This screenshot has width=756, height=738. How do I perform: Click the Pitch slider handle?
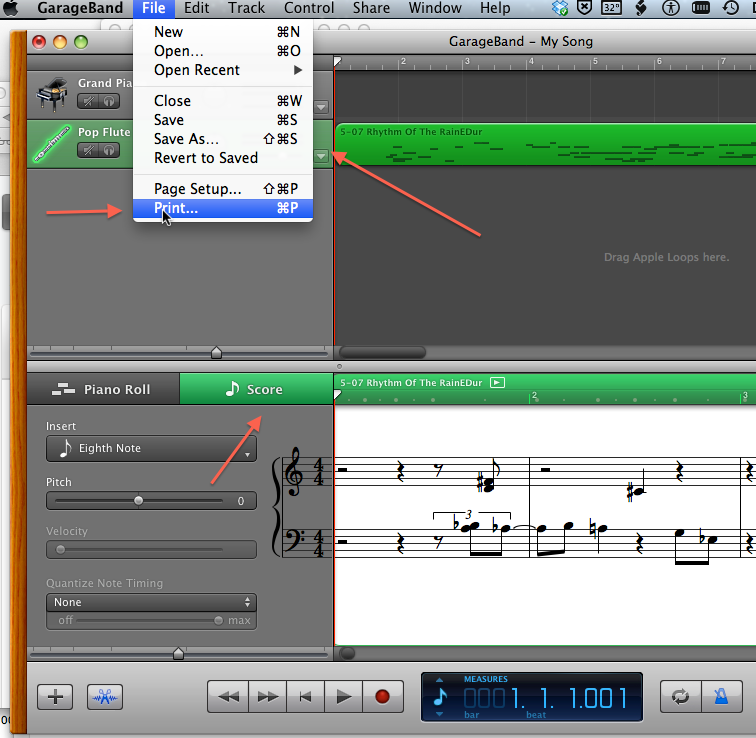pos(138,501)
